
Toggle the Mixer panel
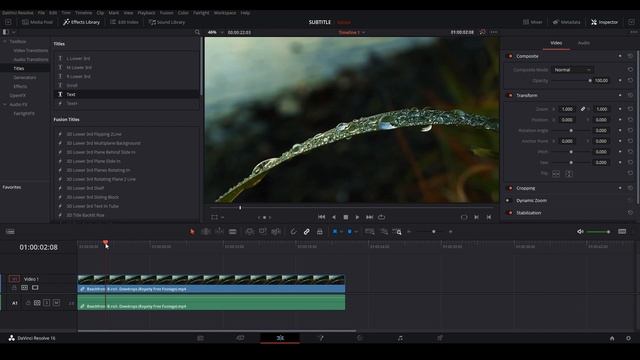tap(533, 22)
